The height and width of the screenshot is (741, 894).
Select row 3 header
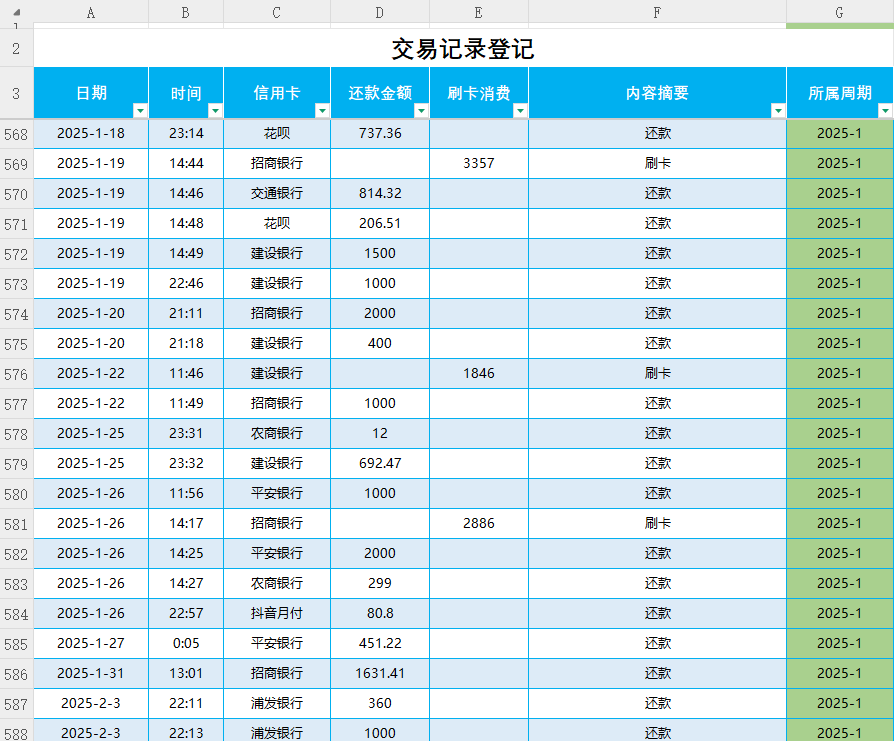tap(17, 93)
